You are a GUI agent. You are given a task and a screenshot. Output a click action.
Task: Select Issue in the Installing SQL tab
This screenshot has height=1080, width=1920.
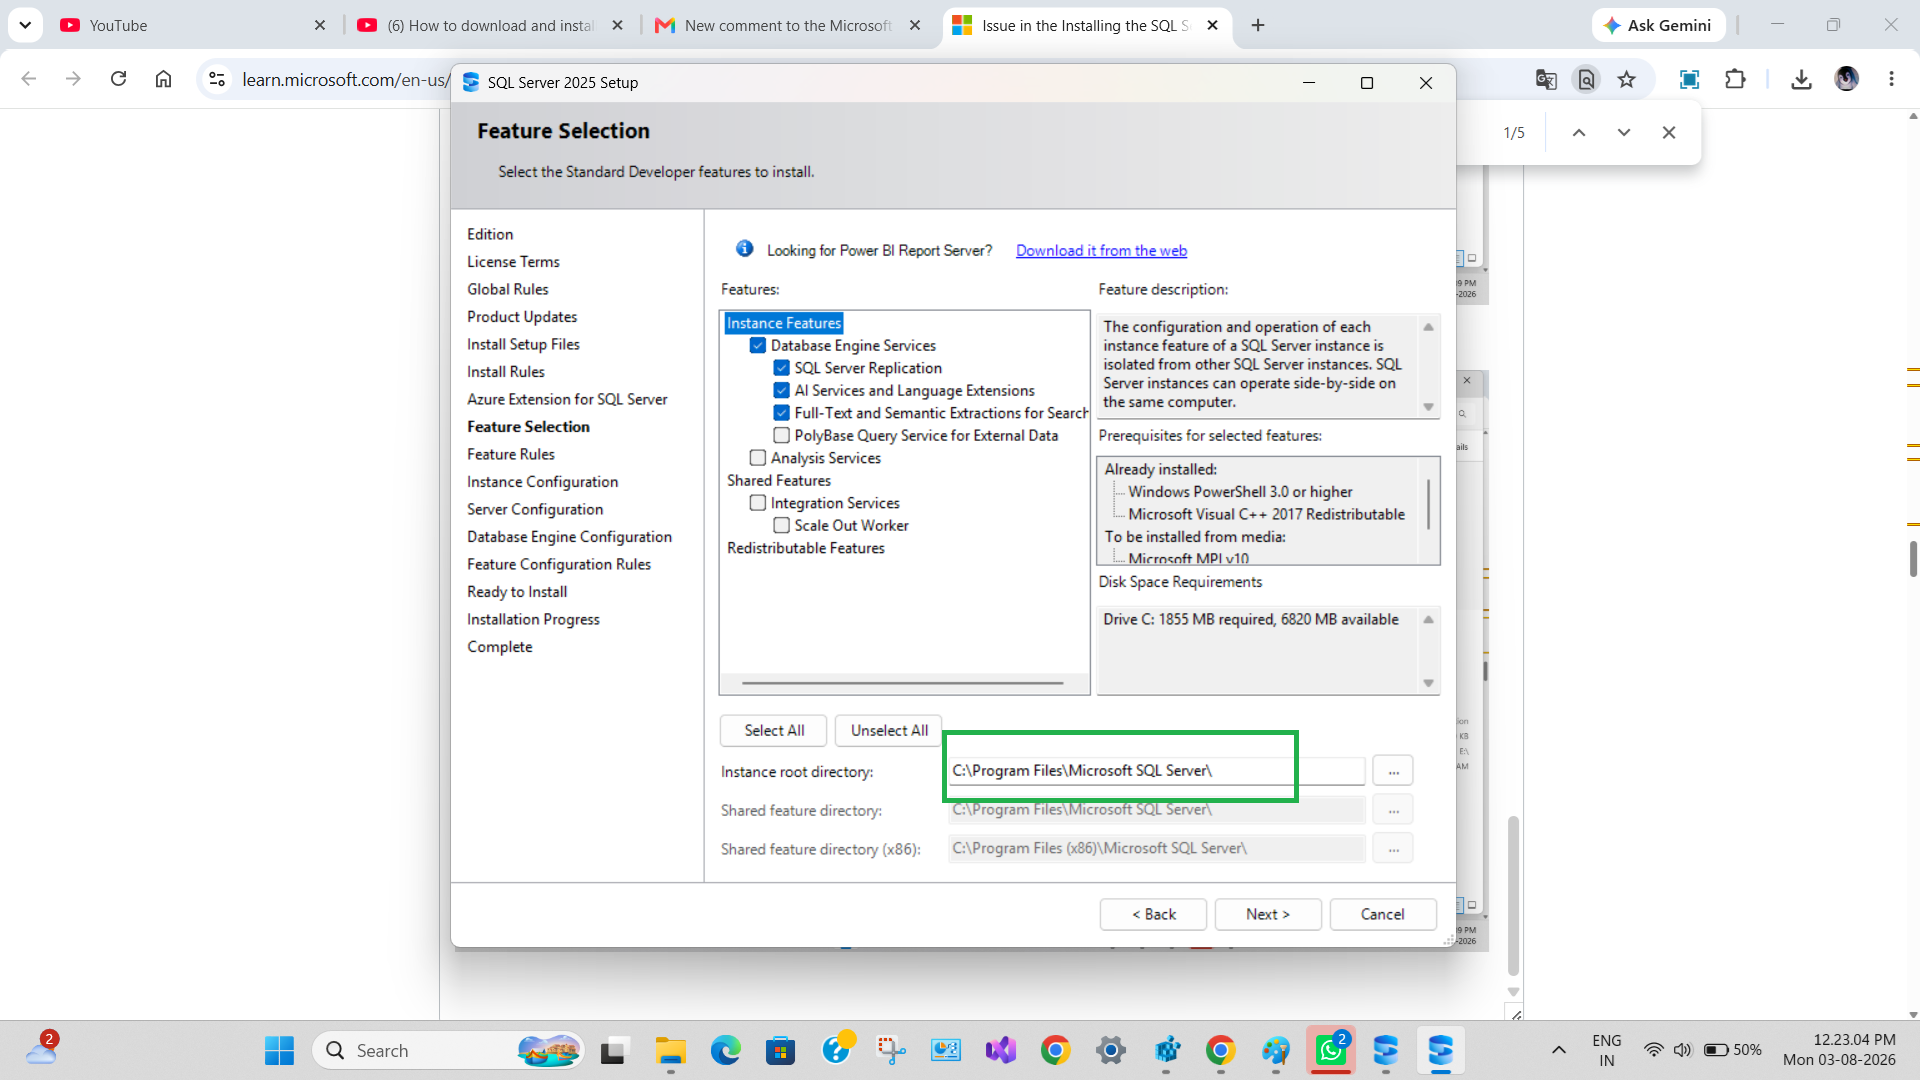1086,25
